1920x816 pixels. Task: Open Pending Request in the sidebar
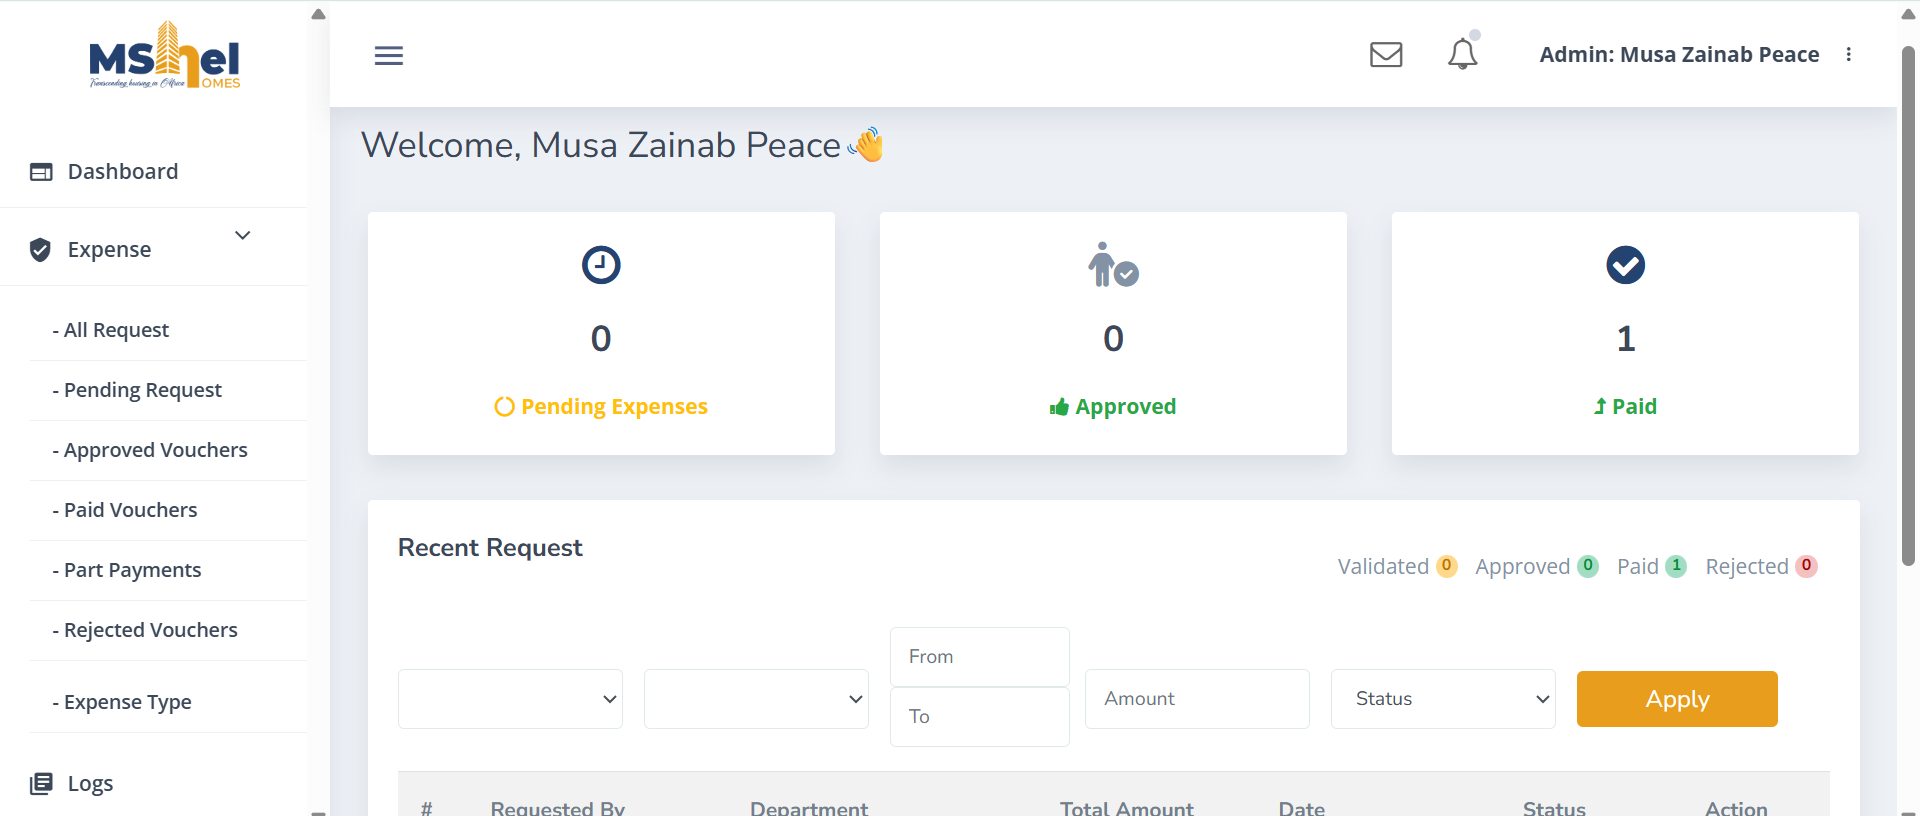142,390
